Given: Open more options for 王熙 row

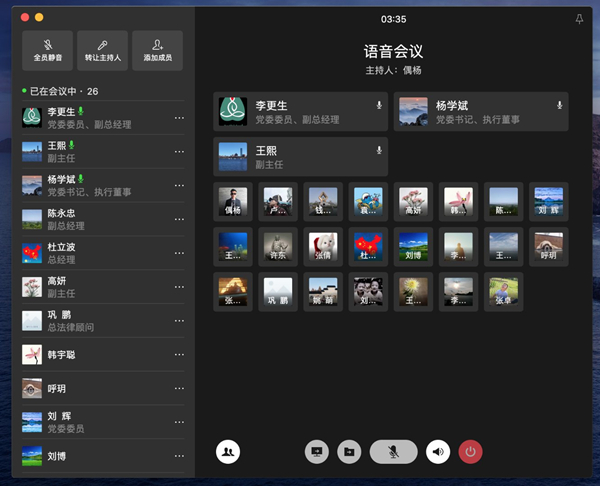Looking at the screenshot, I should 179,152.
